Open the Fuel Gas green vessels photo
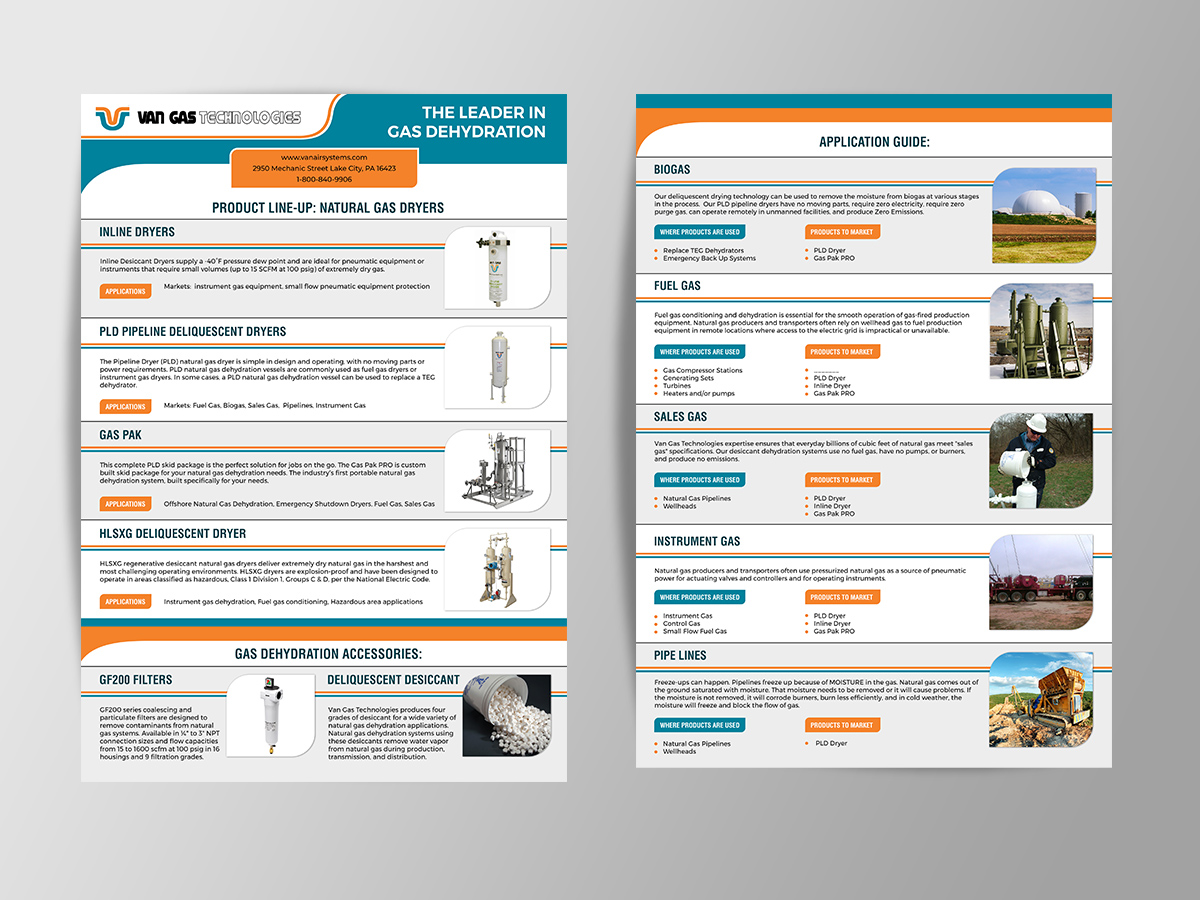The width and height of the screenshot is (1200, 900). [1042, 331]
